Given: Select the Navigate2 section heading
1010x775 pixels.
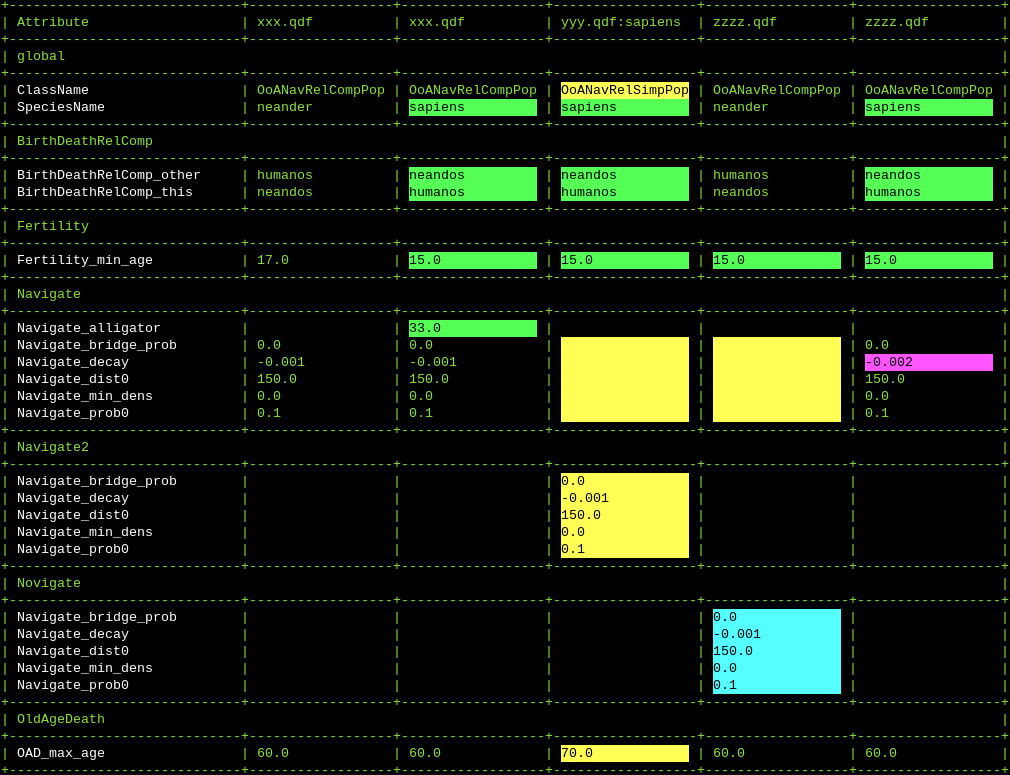Looking at the screenshot, I should point(53,447).
